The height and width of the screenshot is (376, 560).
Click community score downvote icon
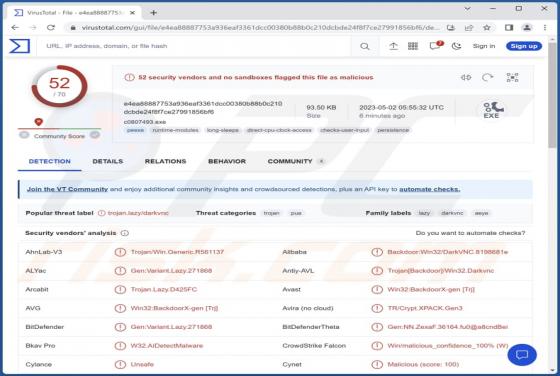tap(24, 135)
